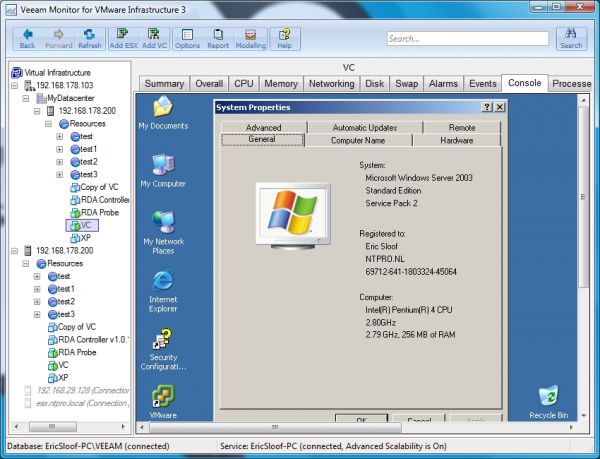600x459 pixels.
Task: Click in the Search input field
Action: (x=468, y=39)
